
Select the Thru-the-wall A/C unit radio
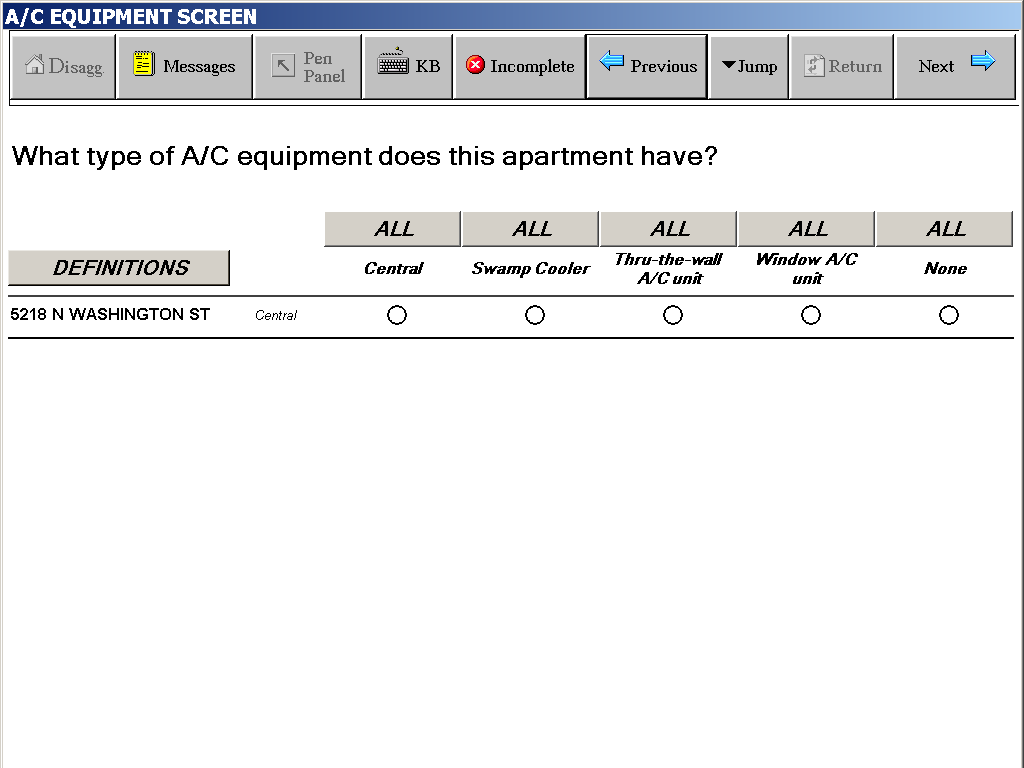click(x=673, y=315)
